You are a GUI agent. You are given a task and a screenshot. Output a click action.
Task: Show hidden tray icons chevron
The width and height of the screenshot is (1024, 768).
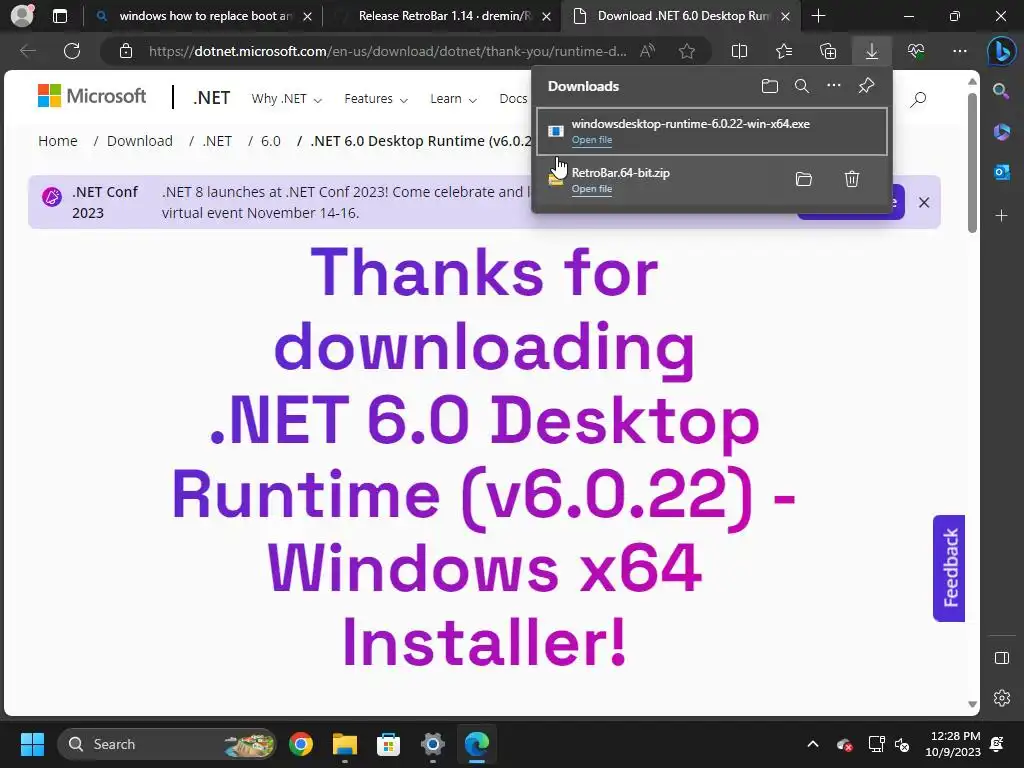(x=812, y=744)
